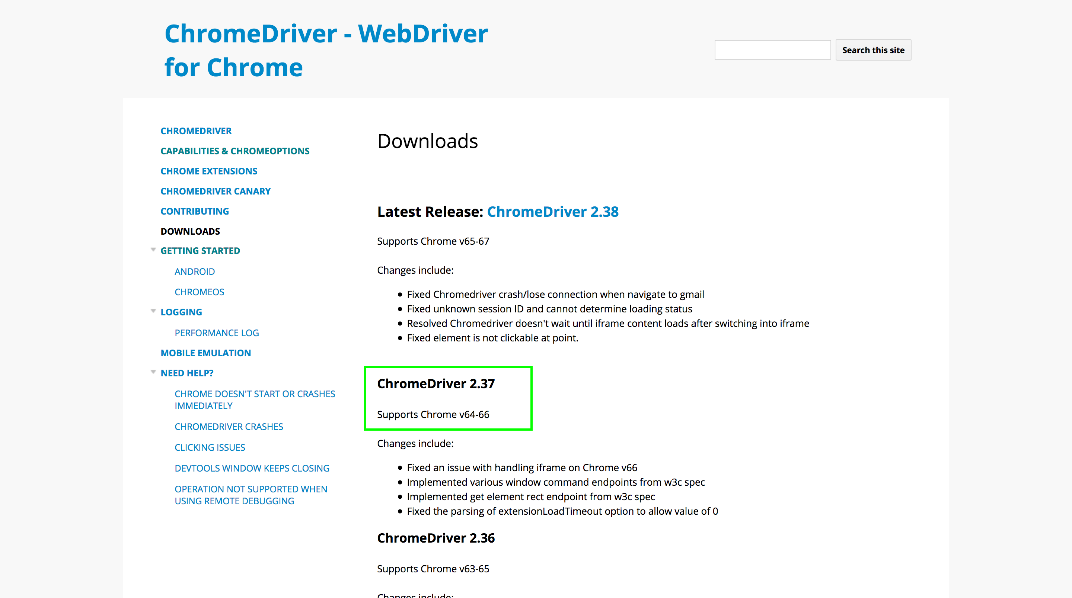Click the ChromeDriver - WebDriver for Chrome title
This screenshot has height=598, width=1072.
point(326,50)
